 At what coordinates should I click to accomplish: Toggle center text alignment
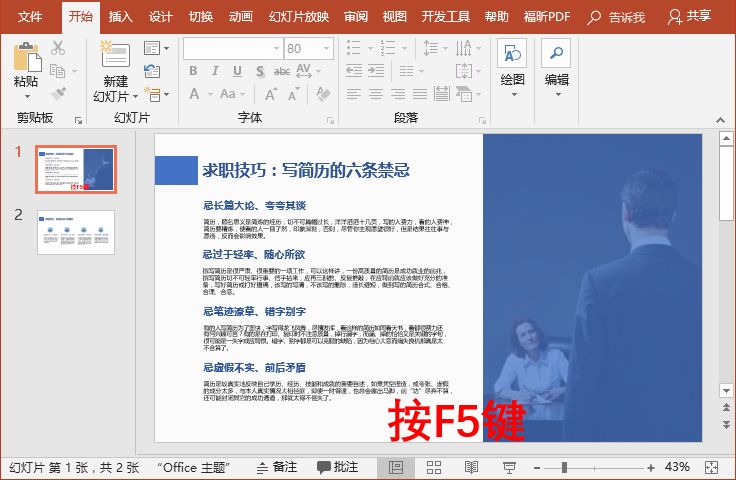(376, 94)
